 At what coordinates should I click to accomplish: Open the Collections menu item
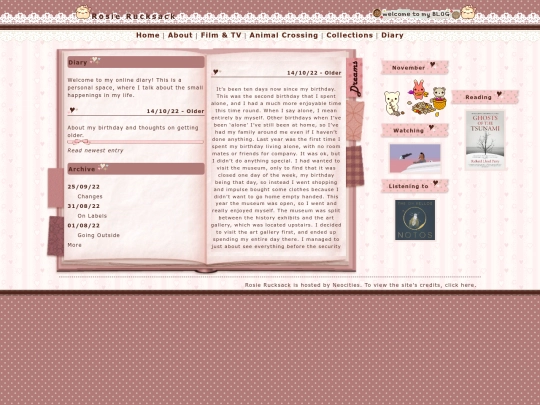[350, 35]
